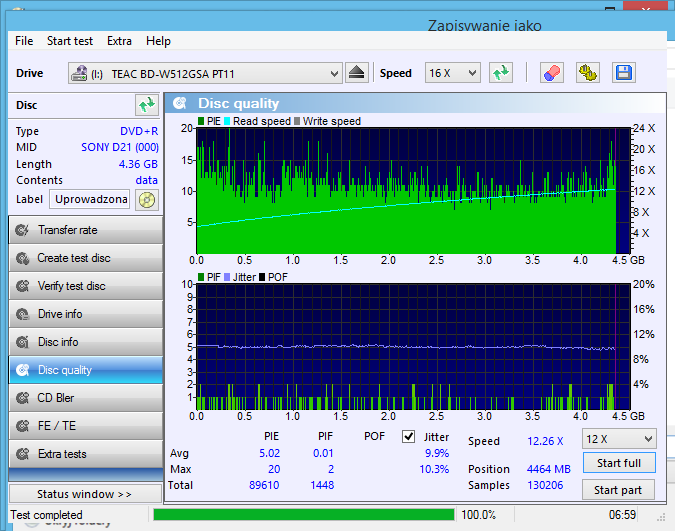Click the Label input field Uprowadzona
Screen dimensions: 675x531
pos(90,199)
